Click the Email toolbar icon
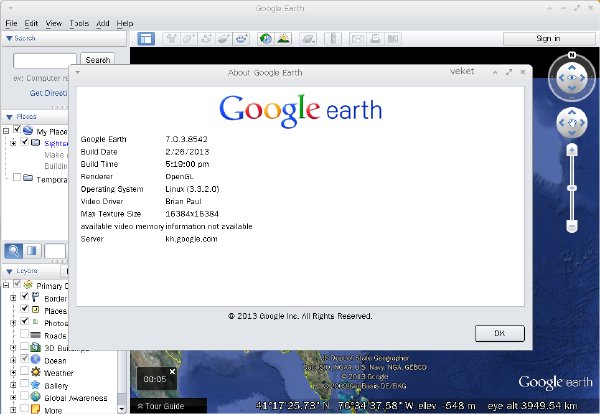This screenshot has height=414, width=600. tap(357, 39)
